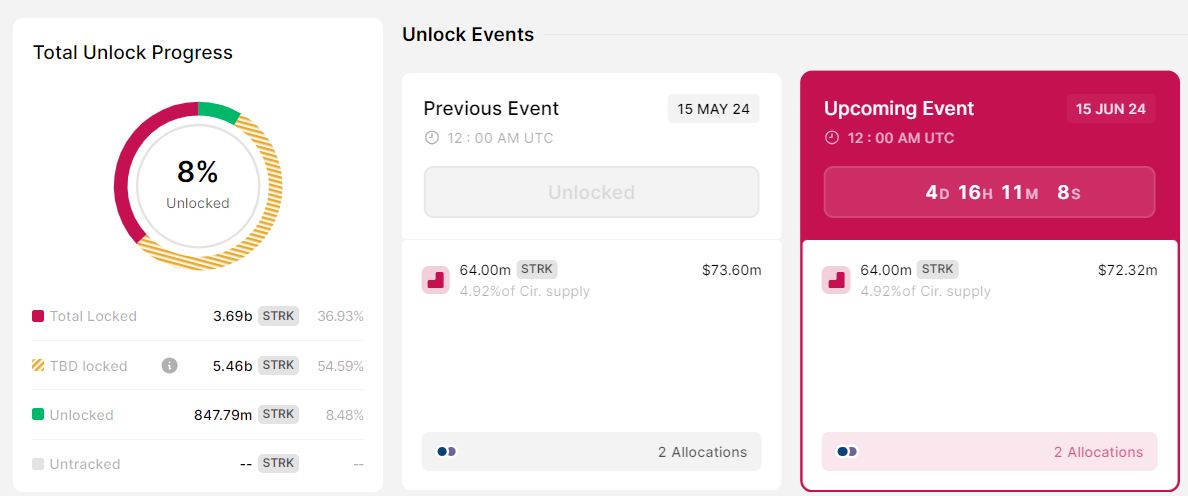This screenshot has width=1188, height=496.
Task: Click the STRK tag beside Total Locked
Action: click(x=278, y=316)
